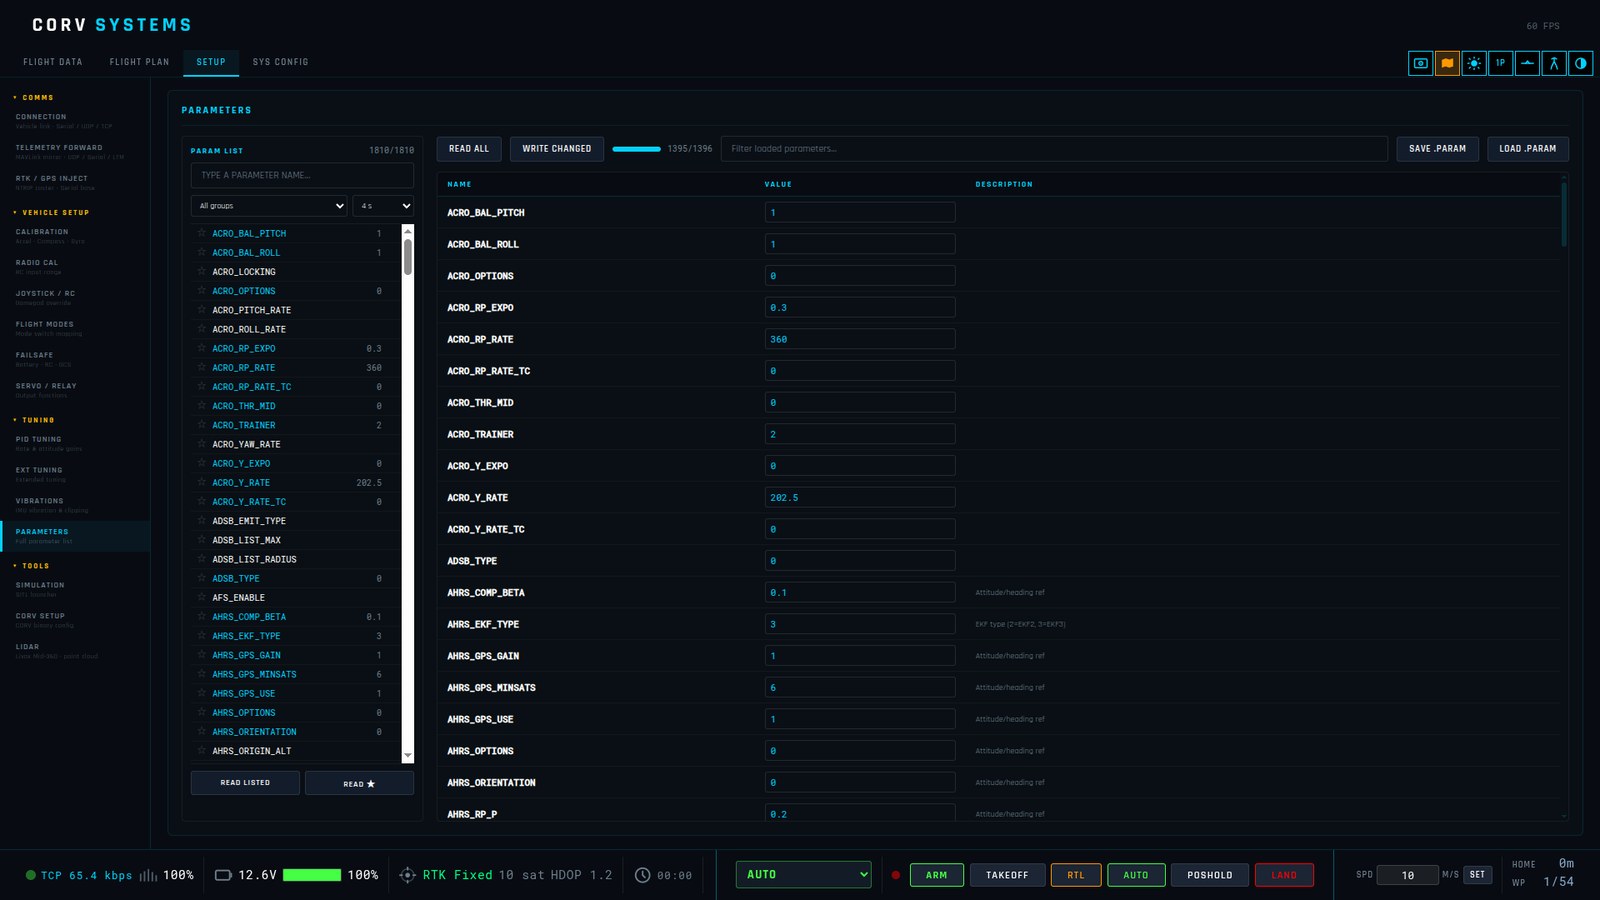Open the PID TUNING sidebar item
The width and height of the screenshot is (1600, 900).
click(x=75, y=443)
